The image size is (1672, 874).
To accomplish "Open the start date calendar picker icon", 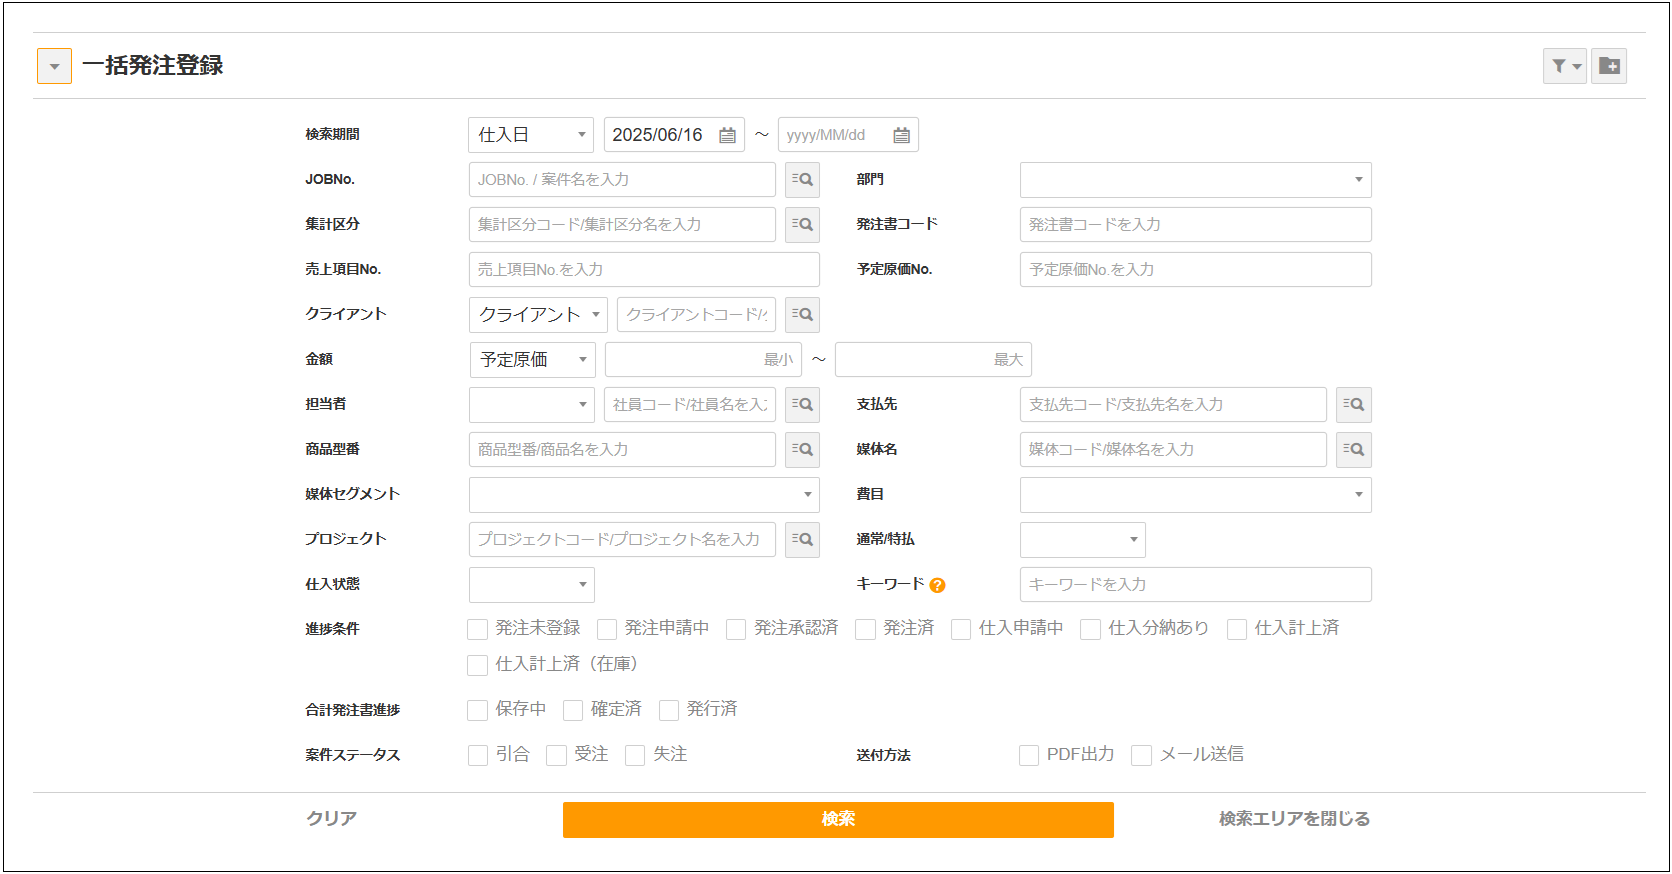I will click(727, 135).
